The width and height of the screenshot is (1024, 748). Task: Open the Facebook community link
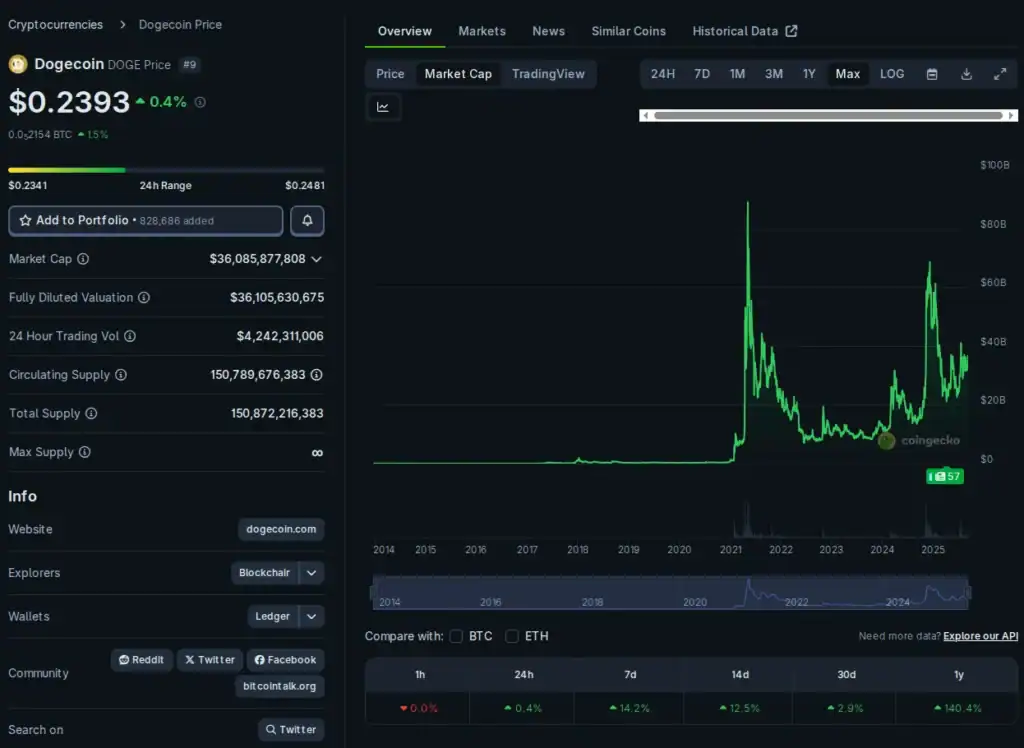click(285, 660)
